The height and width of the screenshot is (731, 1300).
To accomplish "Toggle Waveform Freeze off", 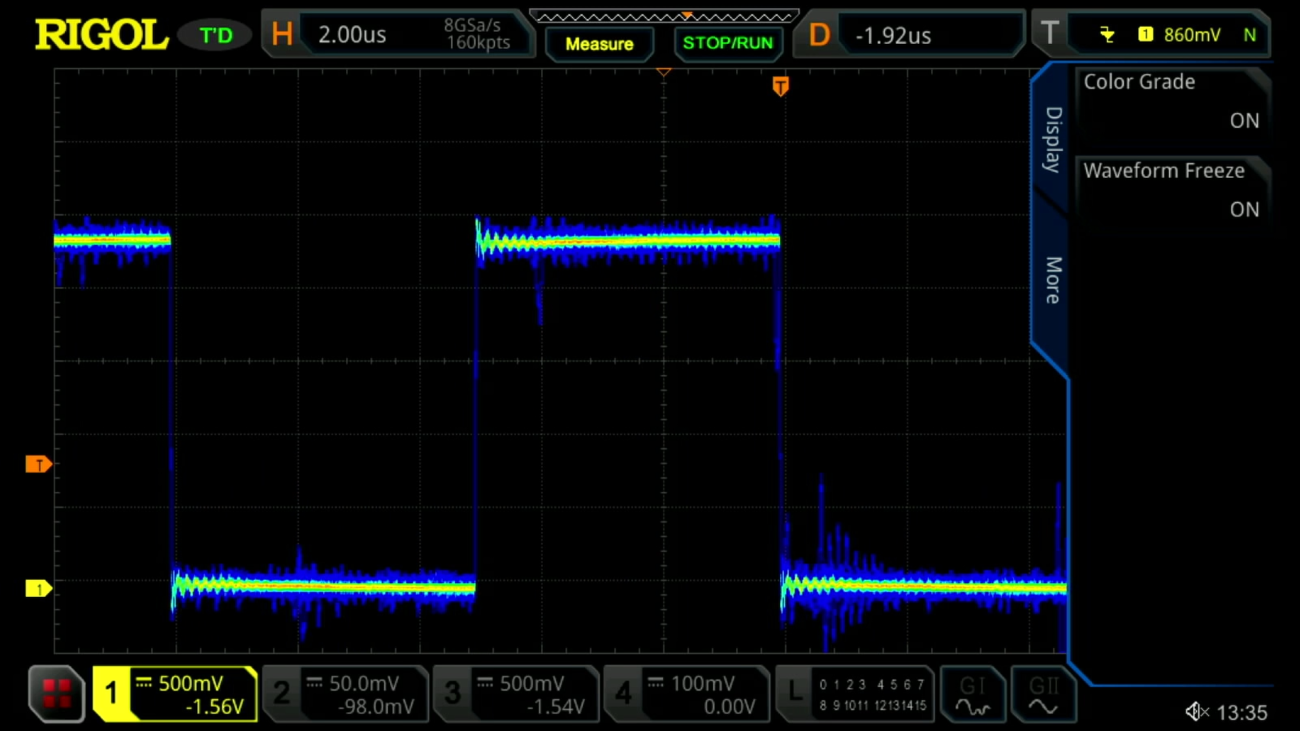I will pos(1172,189).
